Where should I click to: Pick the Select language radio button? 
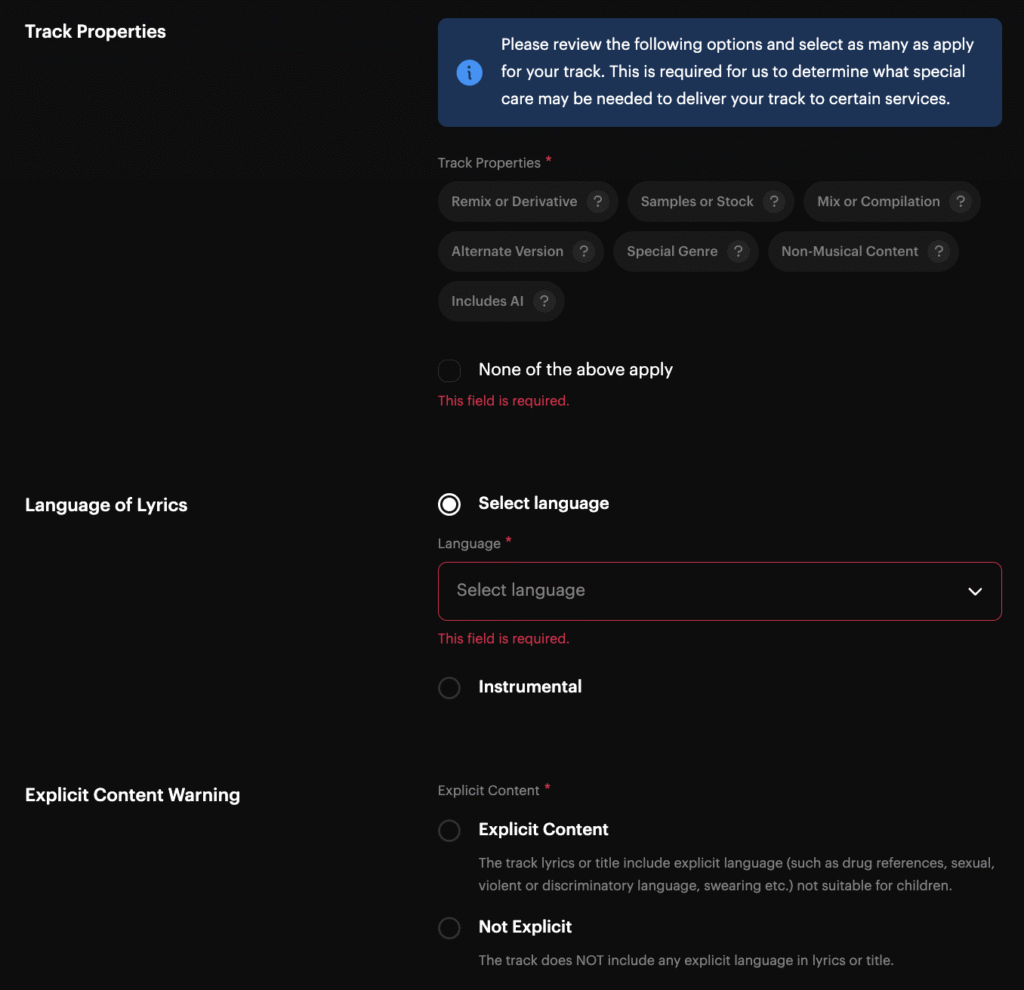(450, 504)
